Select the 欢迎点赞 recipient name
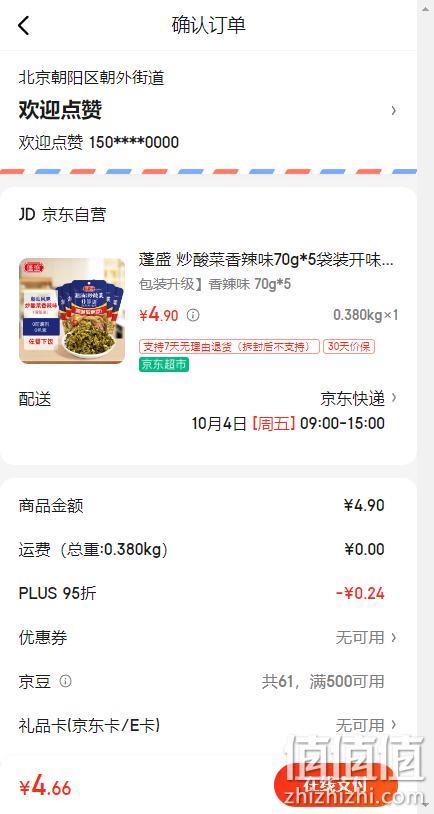The height and width of the screenshot is (814, 434). pos(60,110)
